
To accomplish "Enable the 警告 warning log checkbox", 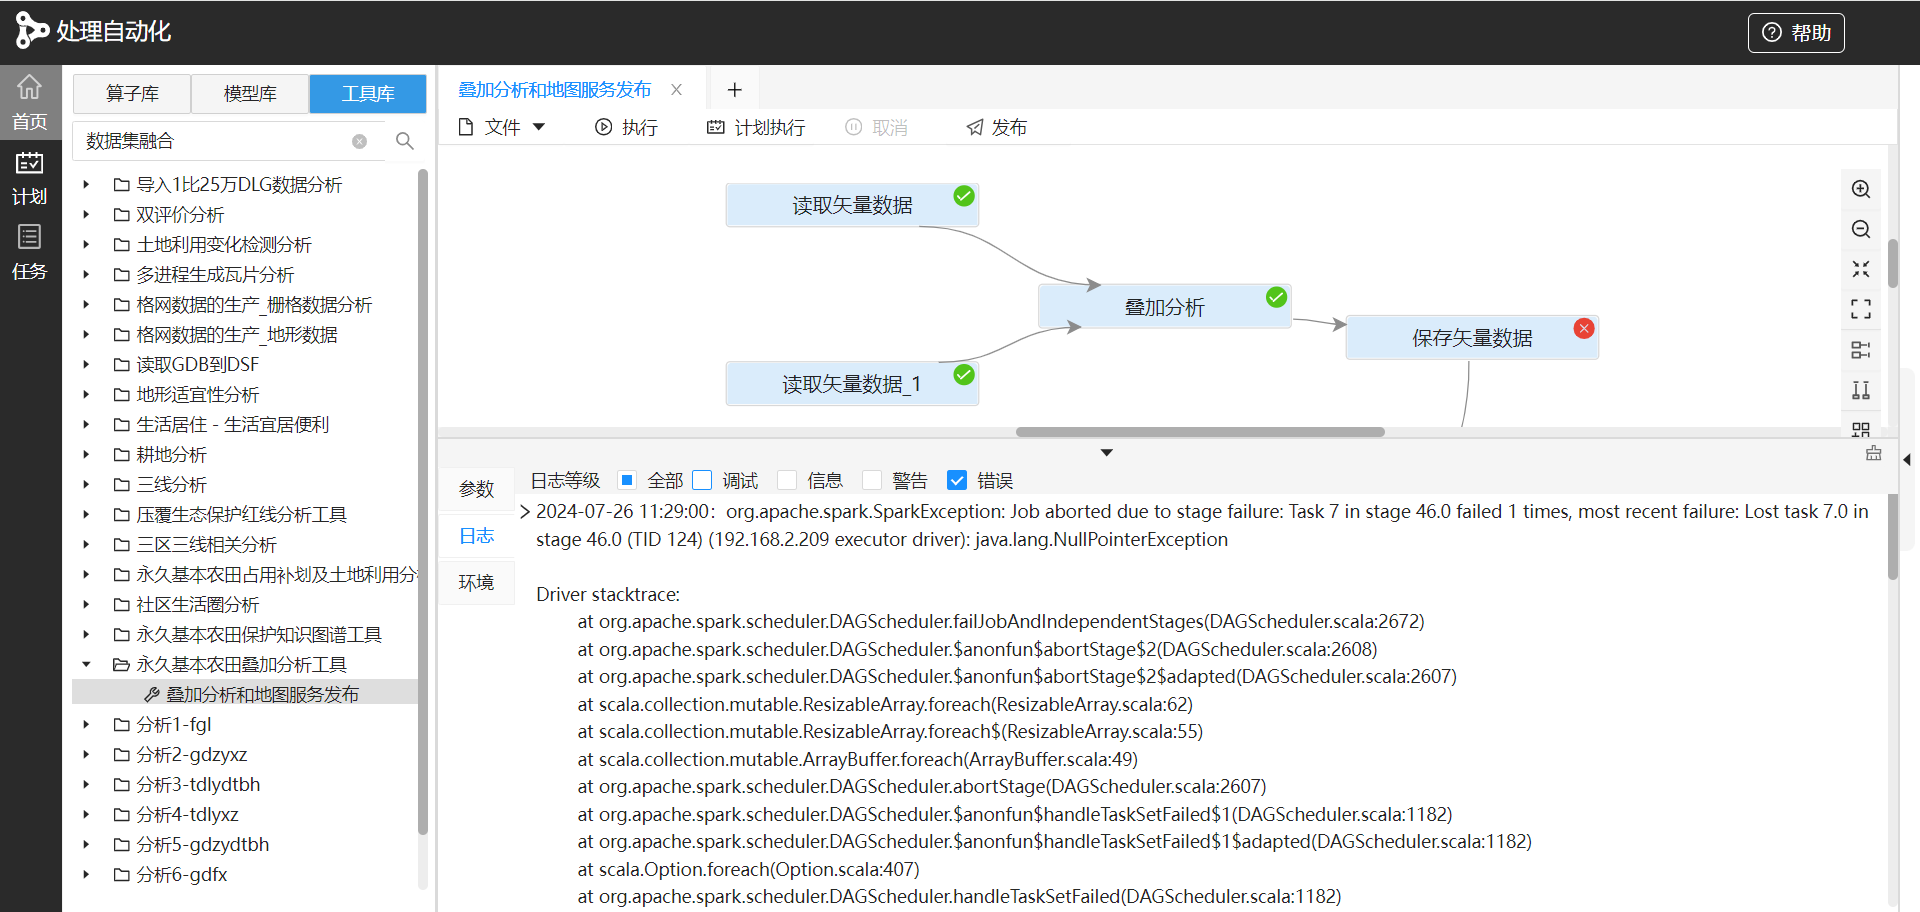I will (x=872, y=480).
